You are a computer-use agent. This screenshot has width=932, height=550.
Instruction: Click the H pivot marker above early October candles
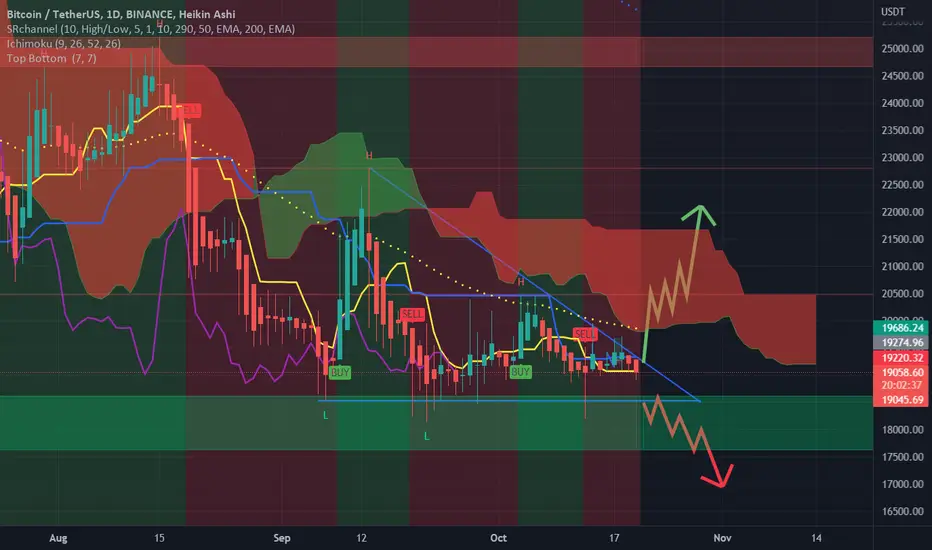point(521,281)
